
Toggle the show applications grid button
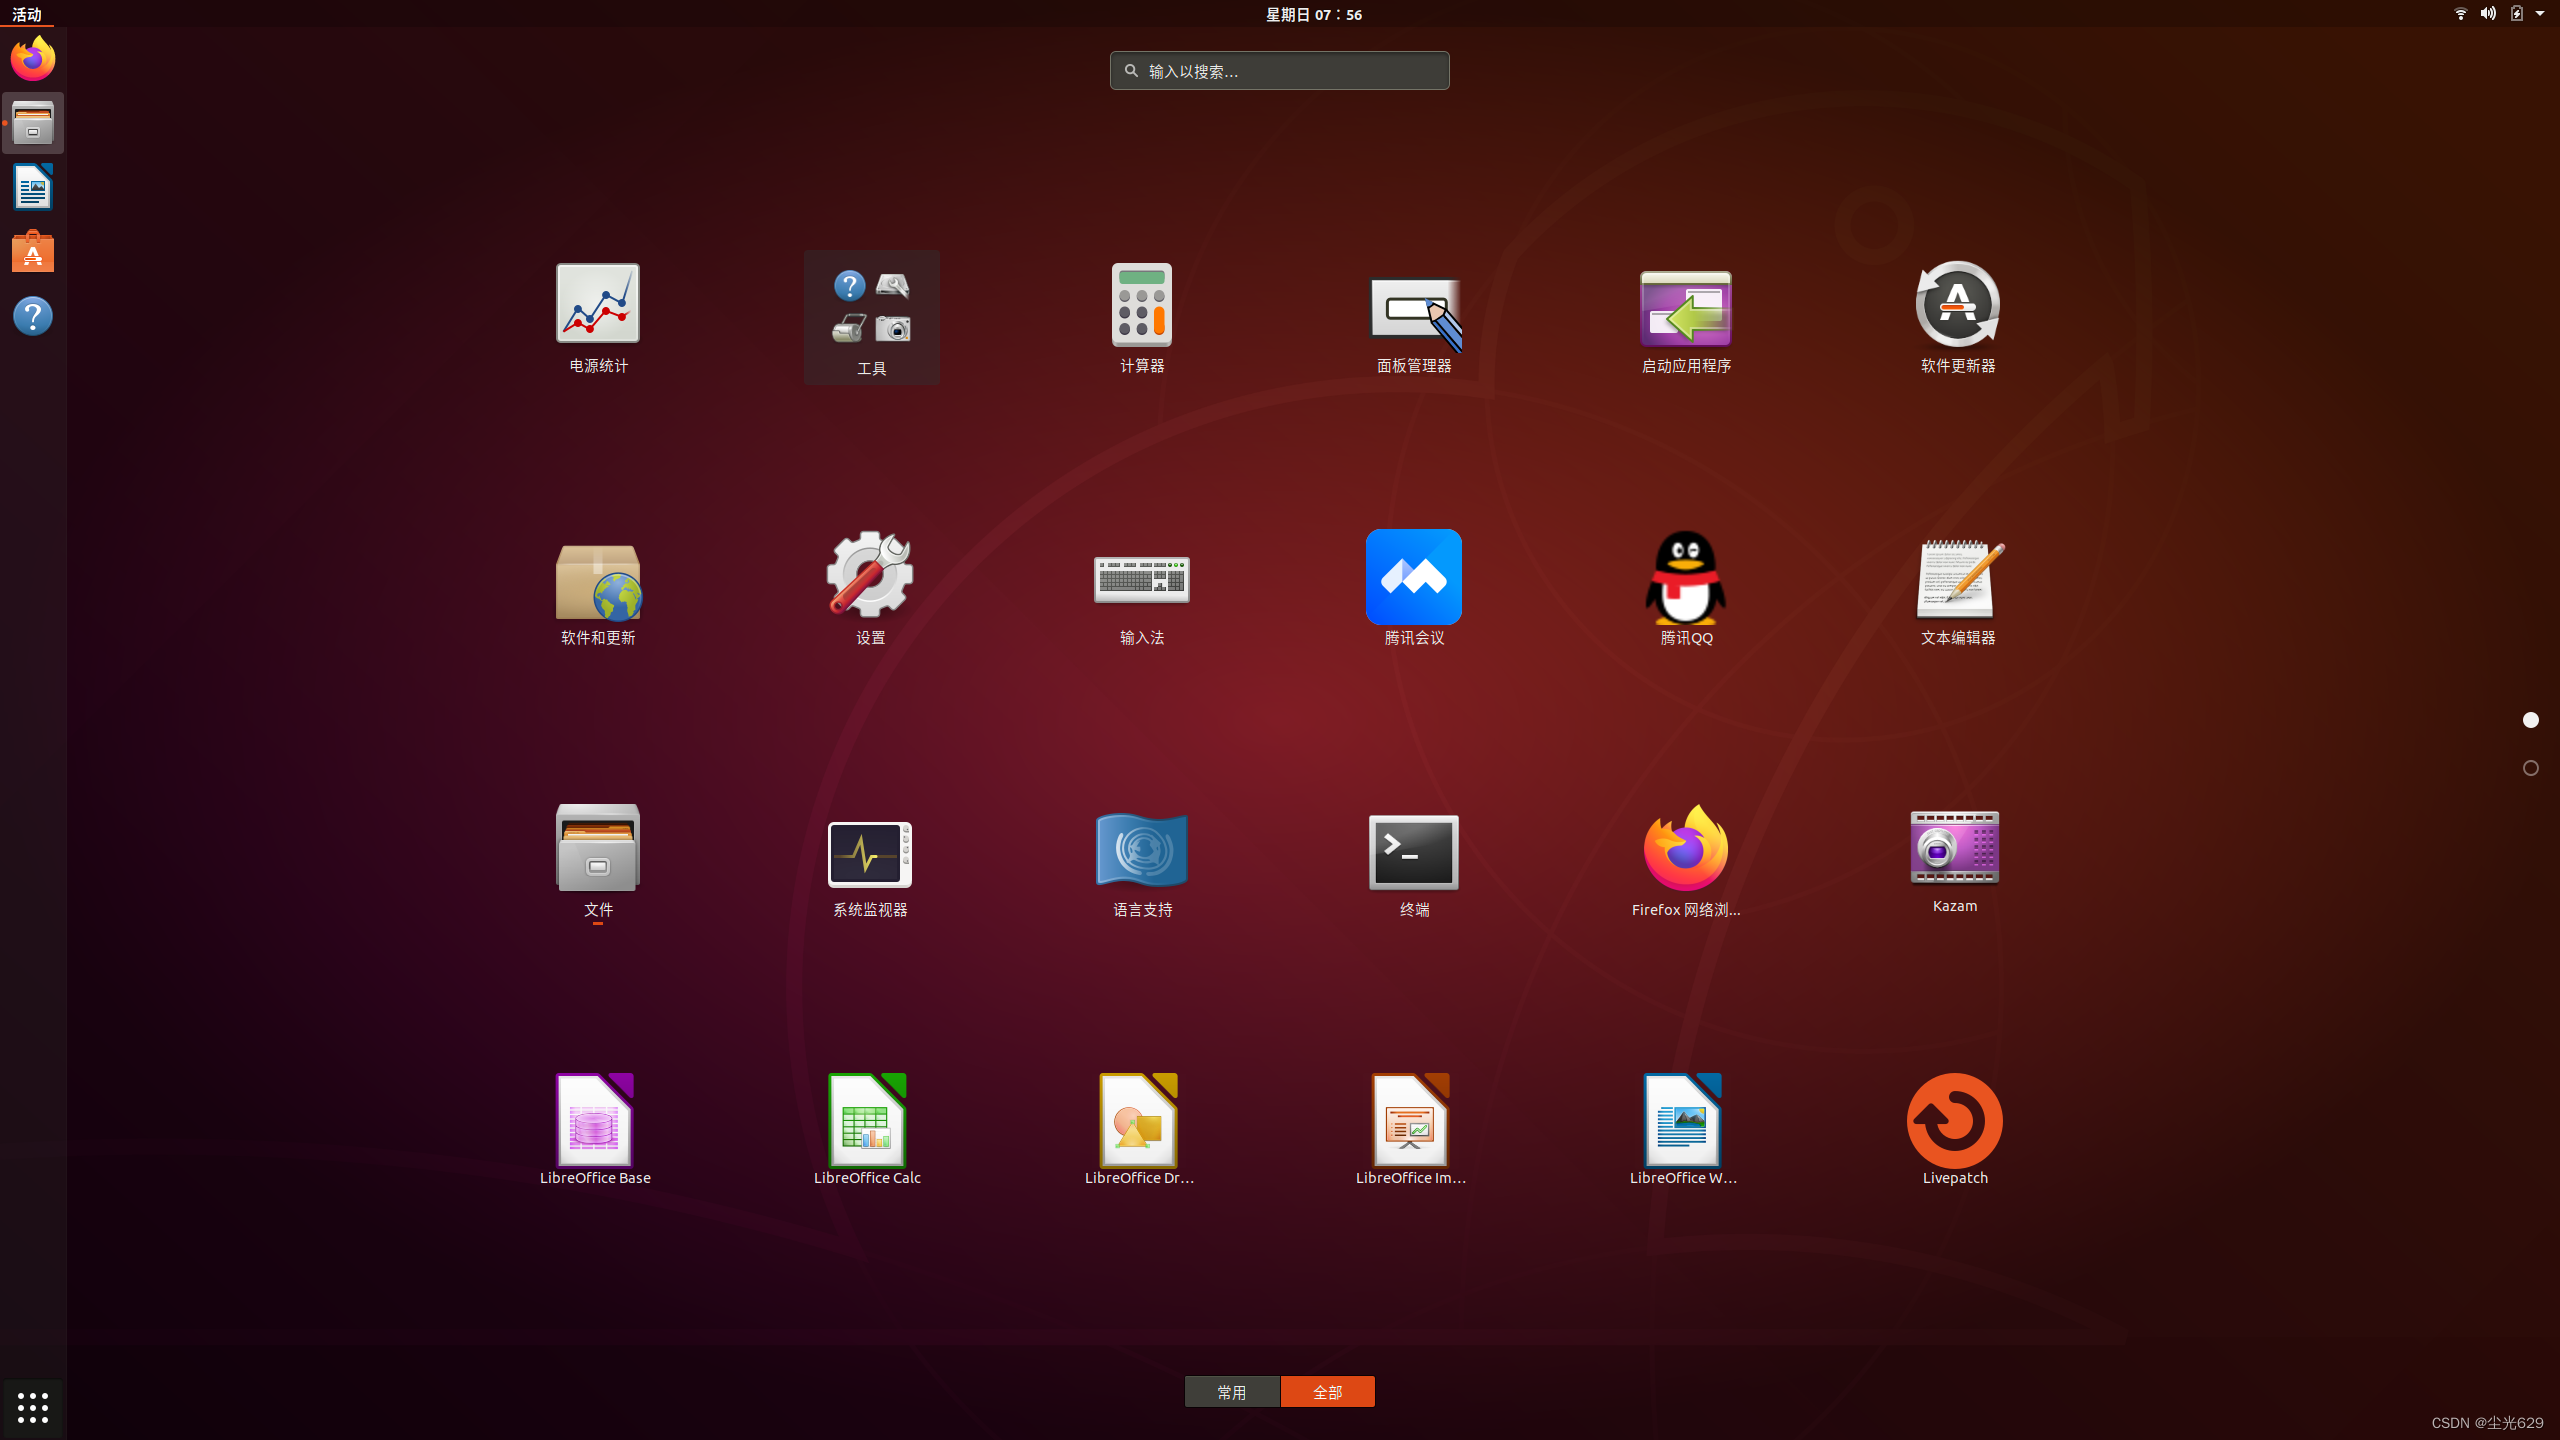[33, 1408]
